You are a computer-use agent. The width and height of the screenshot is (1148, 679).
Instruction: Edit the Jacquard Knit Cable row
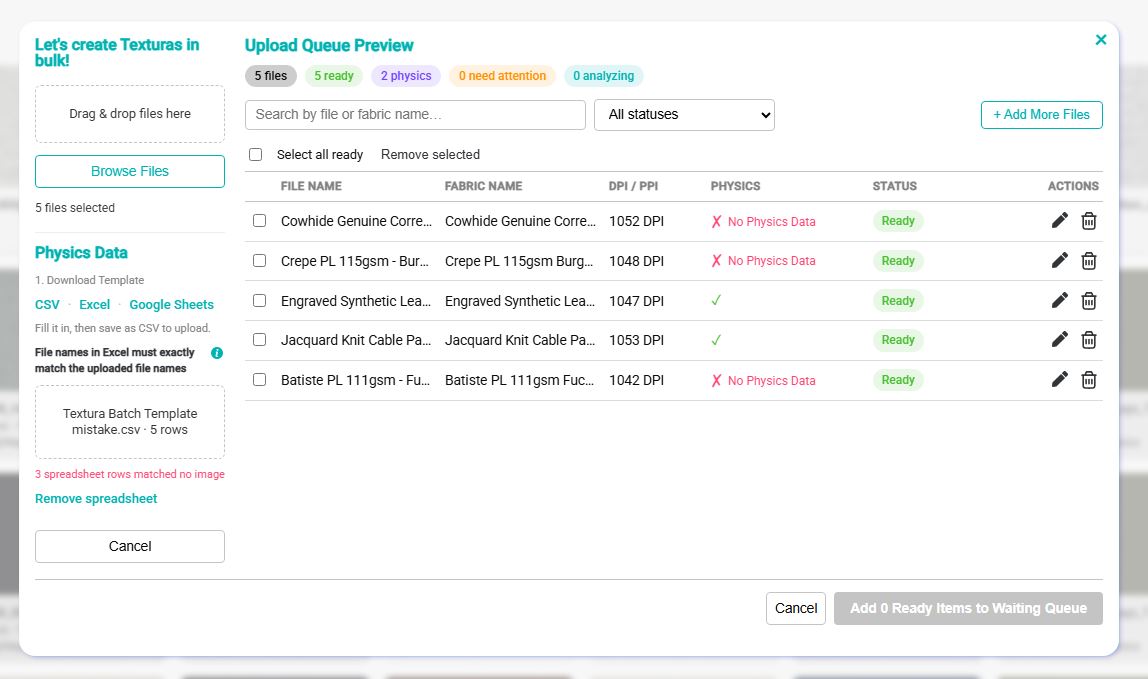point(1059,339)
